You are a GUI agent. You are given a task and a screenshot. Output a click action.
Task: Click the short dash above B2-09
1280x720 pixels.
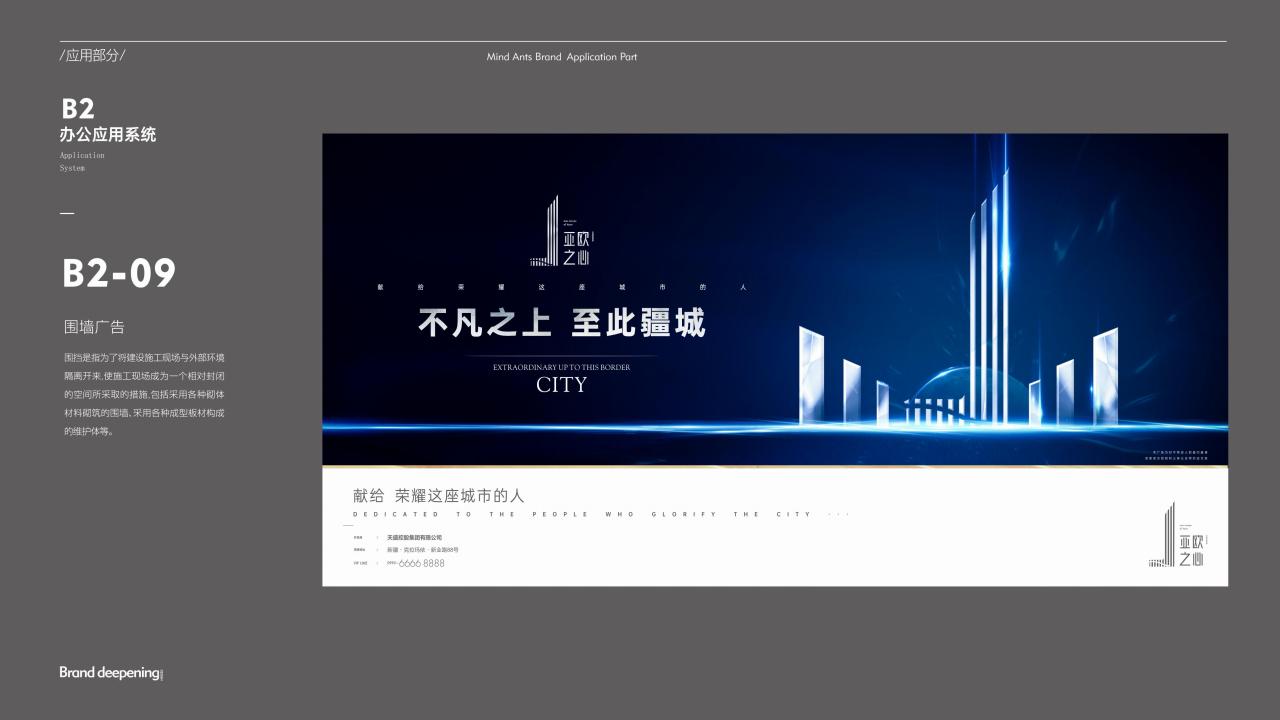[67, 213]
